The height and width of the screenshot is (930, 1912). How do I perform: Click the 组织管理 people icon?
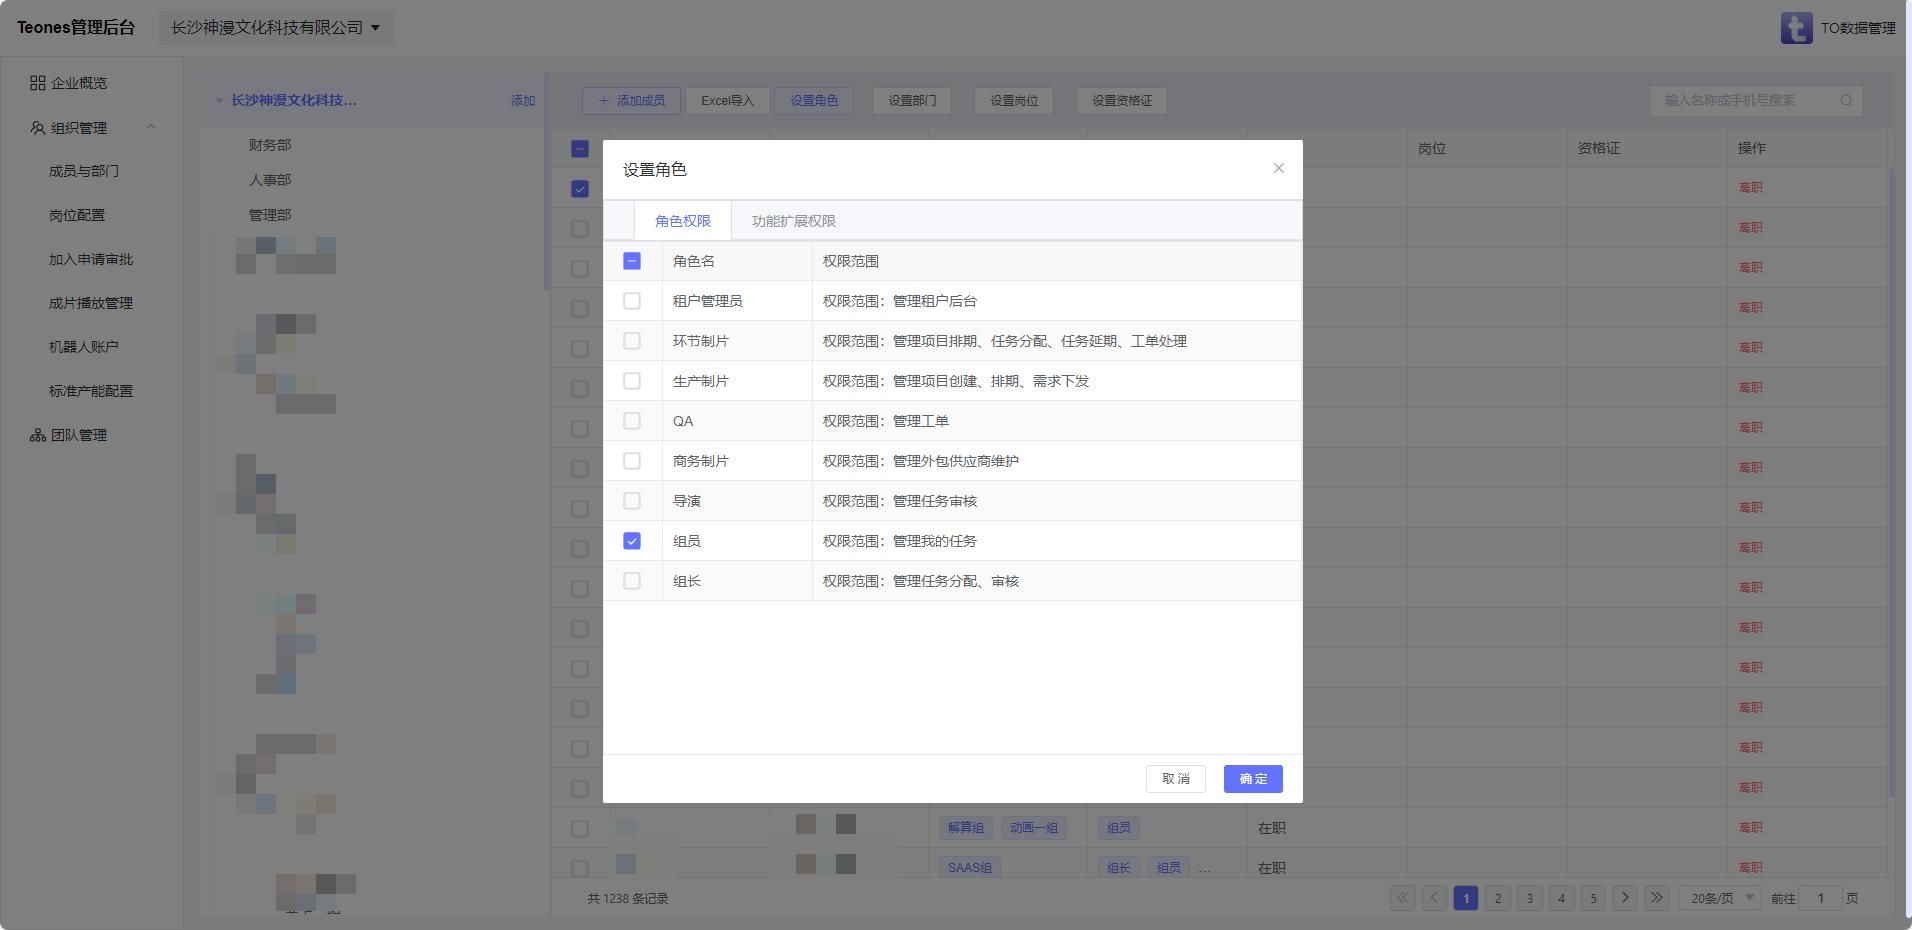point(38,128)
